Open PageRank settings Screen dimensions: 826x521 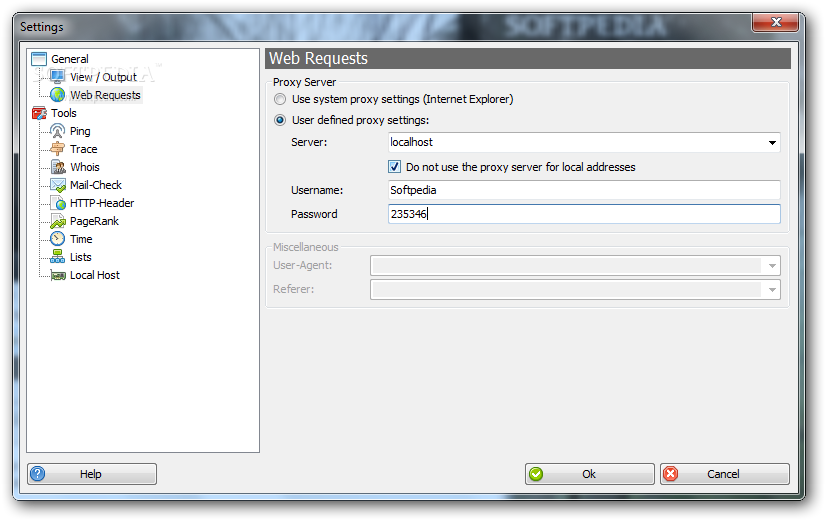tap(94, 221)
